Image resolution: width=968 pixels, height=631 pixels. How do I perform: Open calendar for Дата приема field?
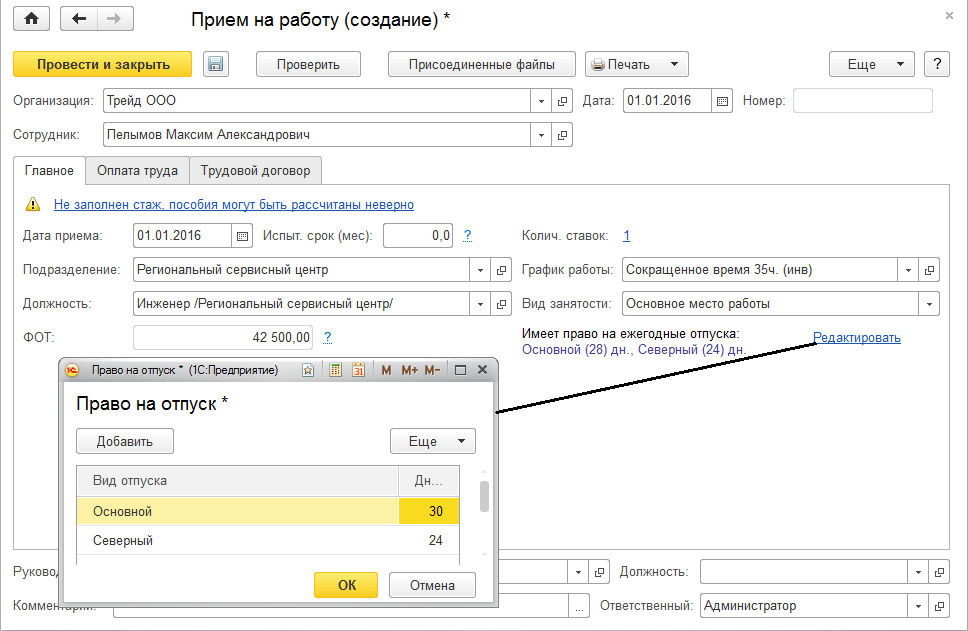[x=242, y=236]
